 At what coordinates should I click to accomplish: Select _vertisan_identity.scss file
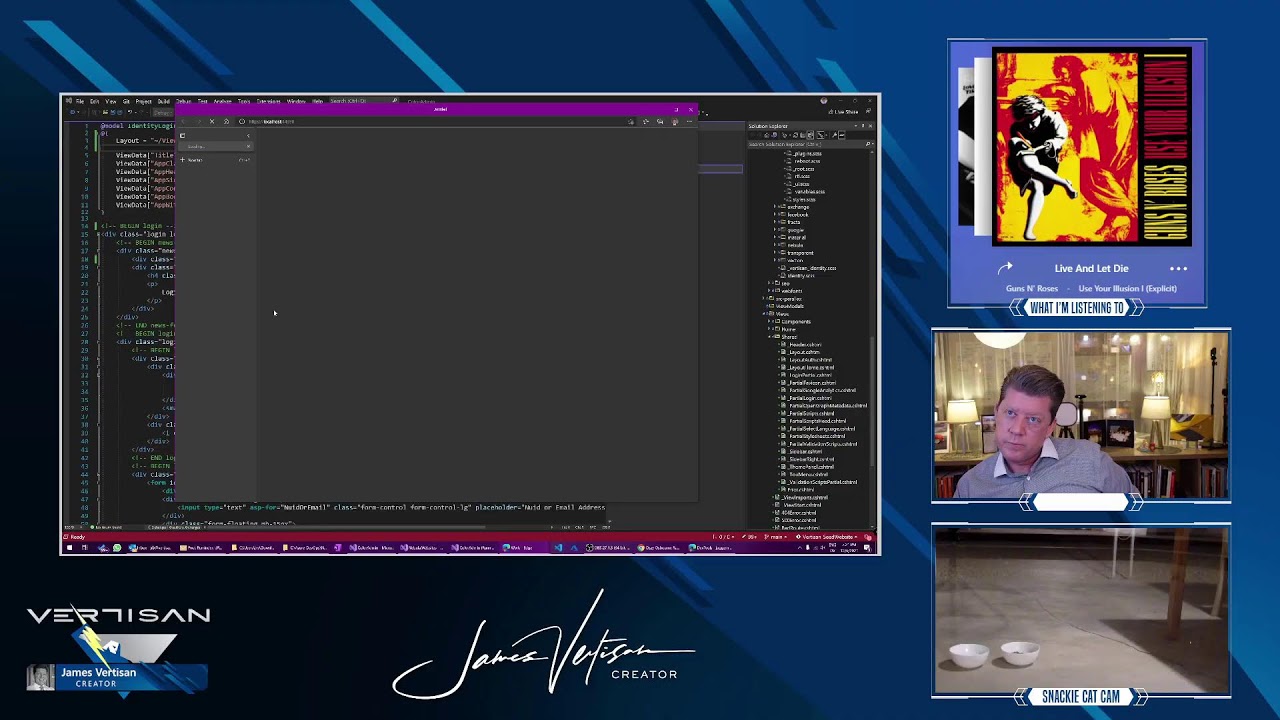click(809, 268)
